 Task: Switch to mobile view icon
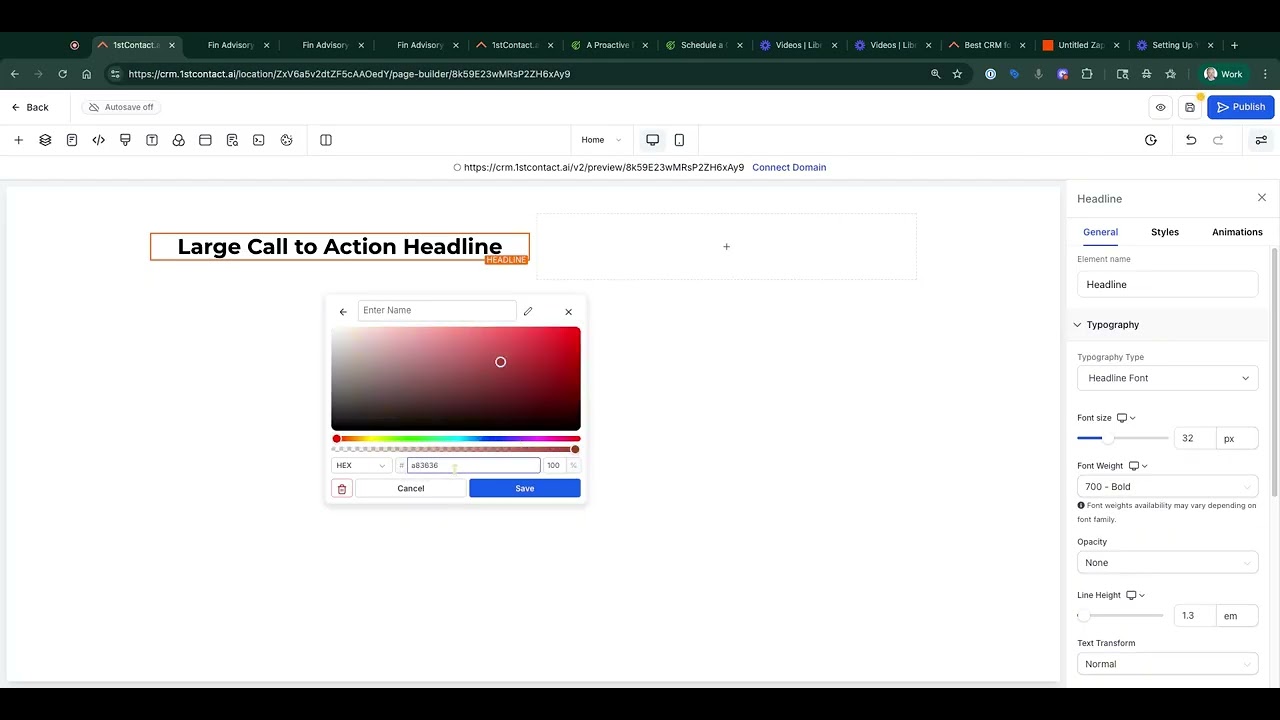(679, 140)
